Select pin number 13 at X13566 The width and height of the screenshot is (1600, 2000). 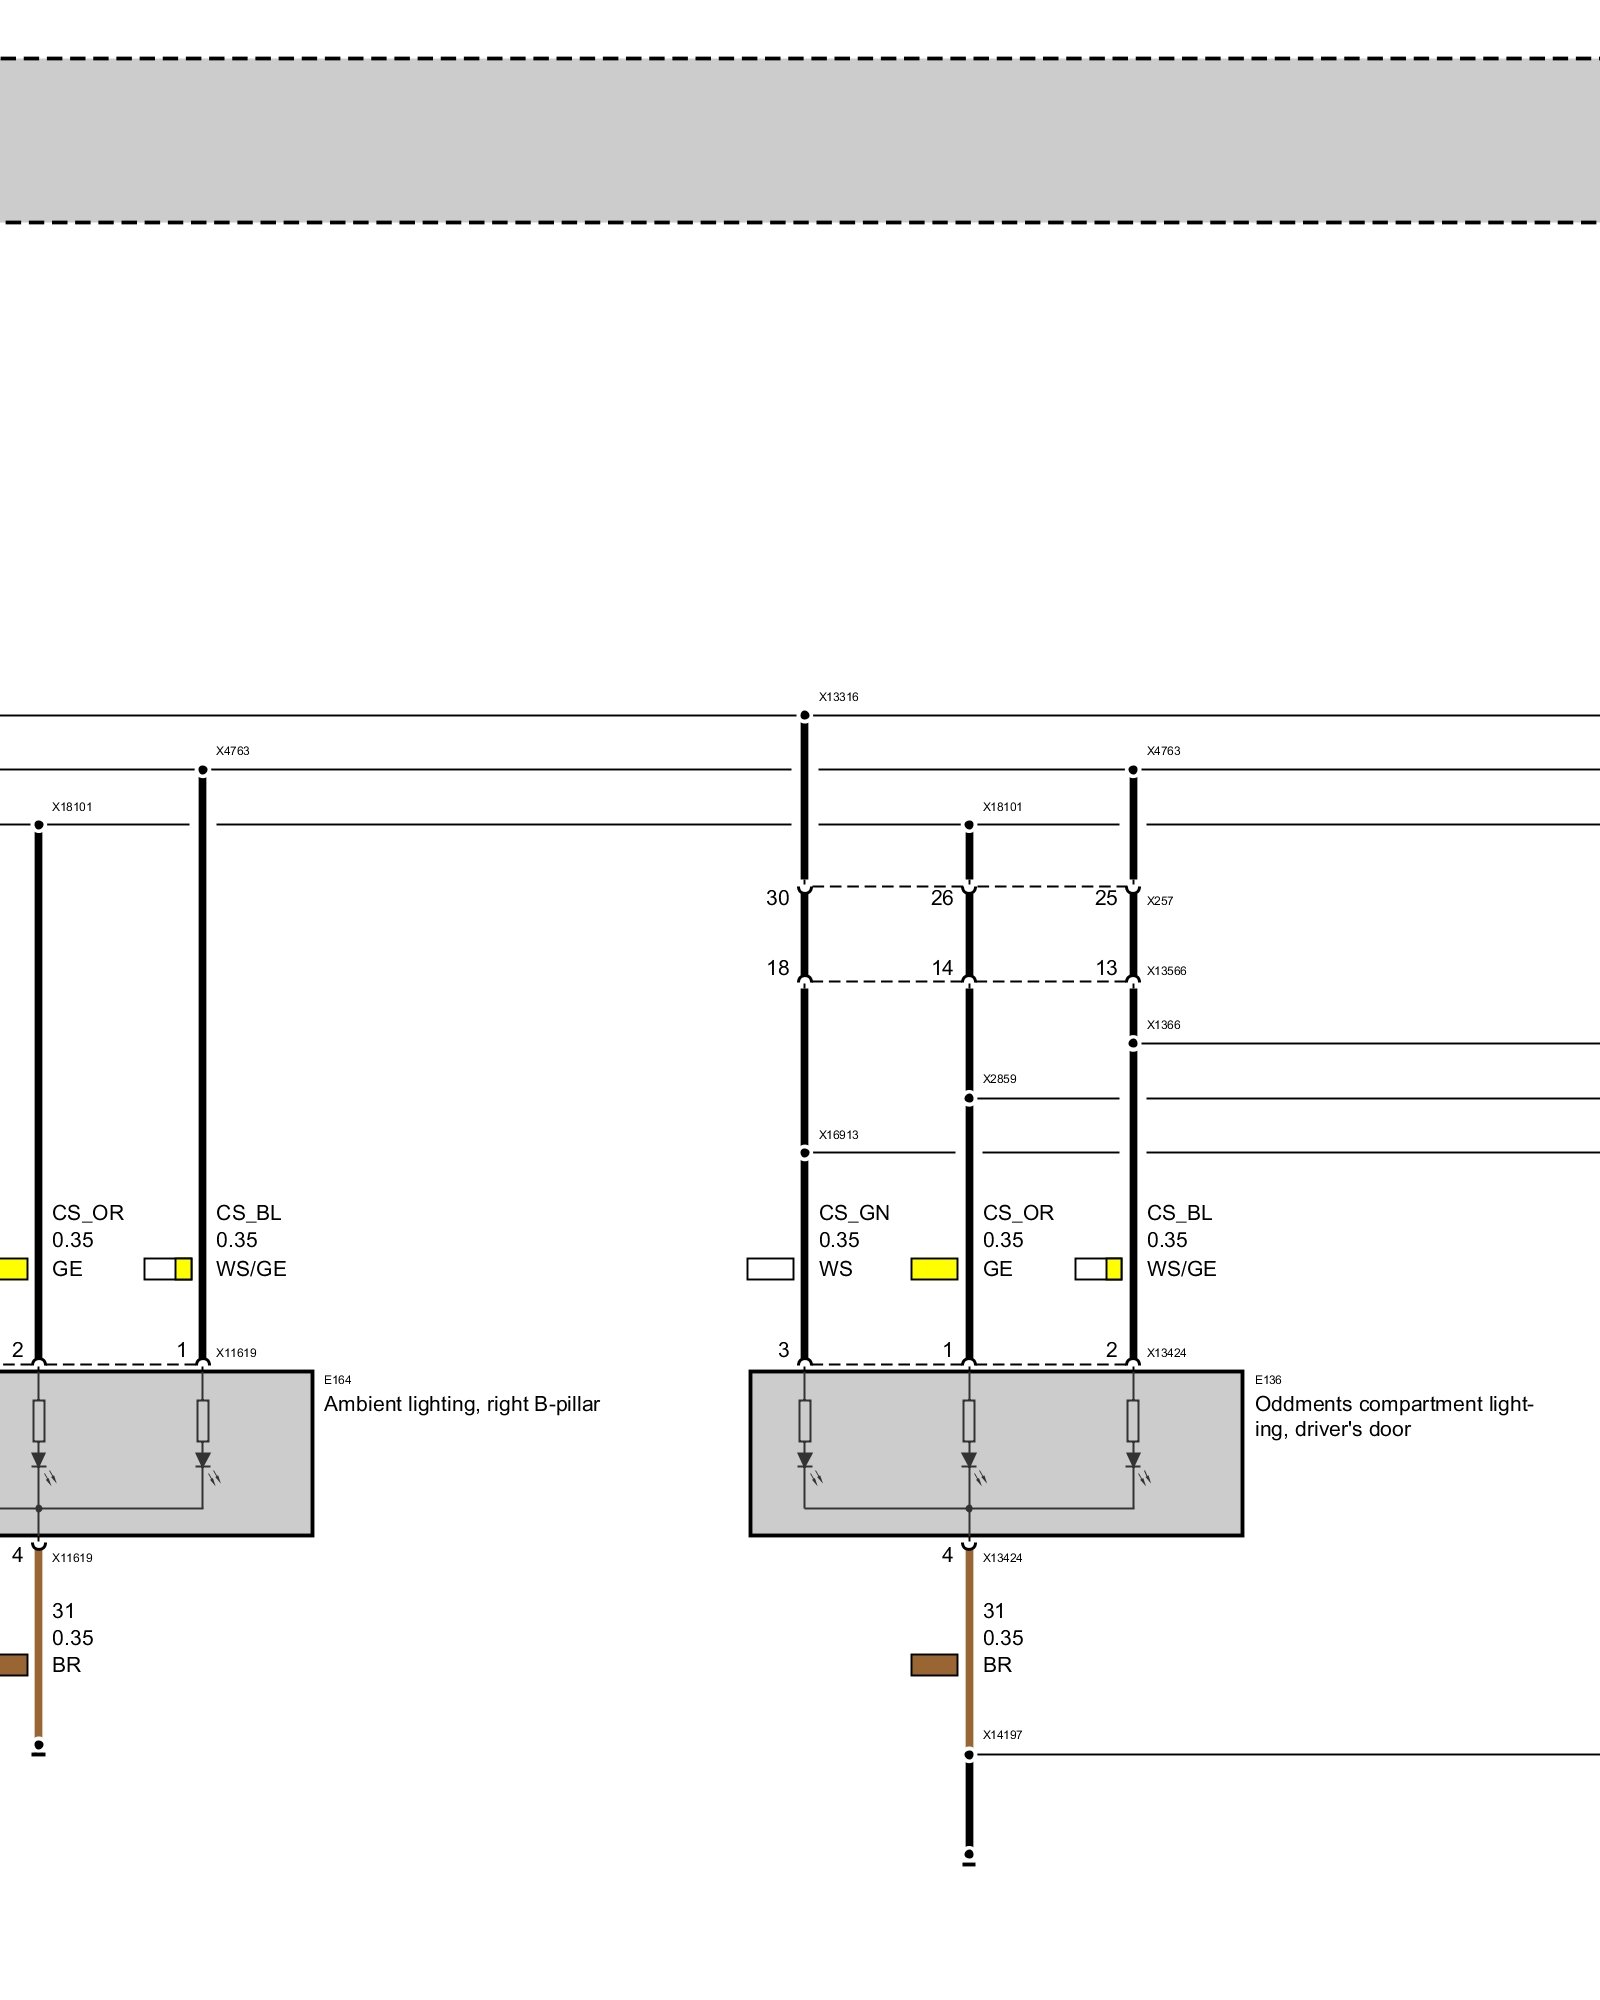point(1106,968)
